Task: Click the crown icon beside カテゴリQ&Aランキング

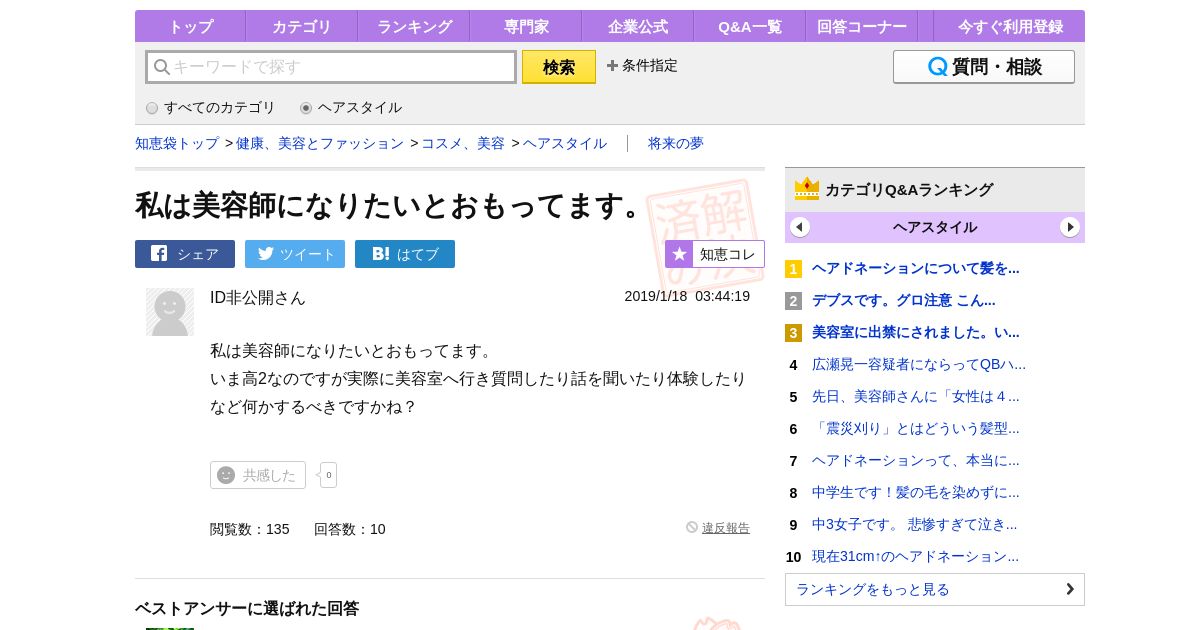Action: (x=806, y=189)
